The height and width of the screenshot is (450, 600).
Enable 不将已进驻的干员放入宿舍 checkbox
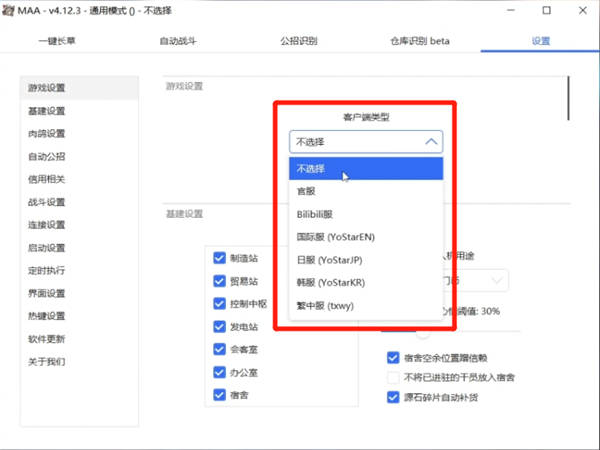[392, 377]
